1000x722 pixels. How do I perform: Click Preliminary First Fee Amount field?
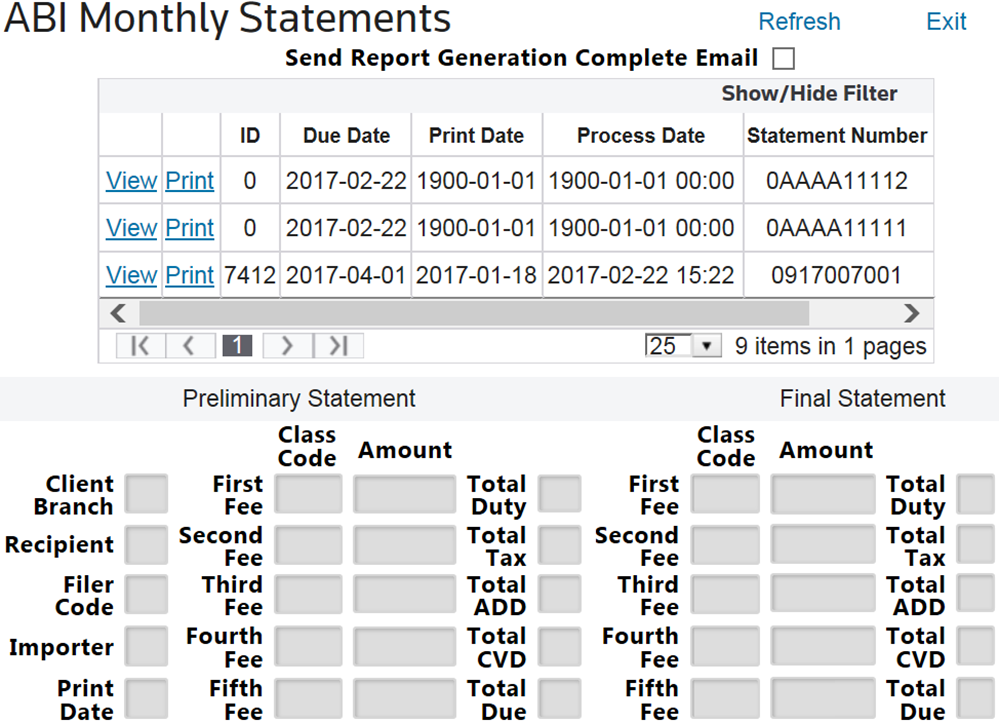click(x=404, y=495)
